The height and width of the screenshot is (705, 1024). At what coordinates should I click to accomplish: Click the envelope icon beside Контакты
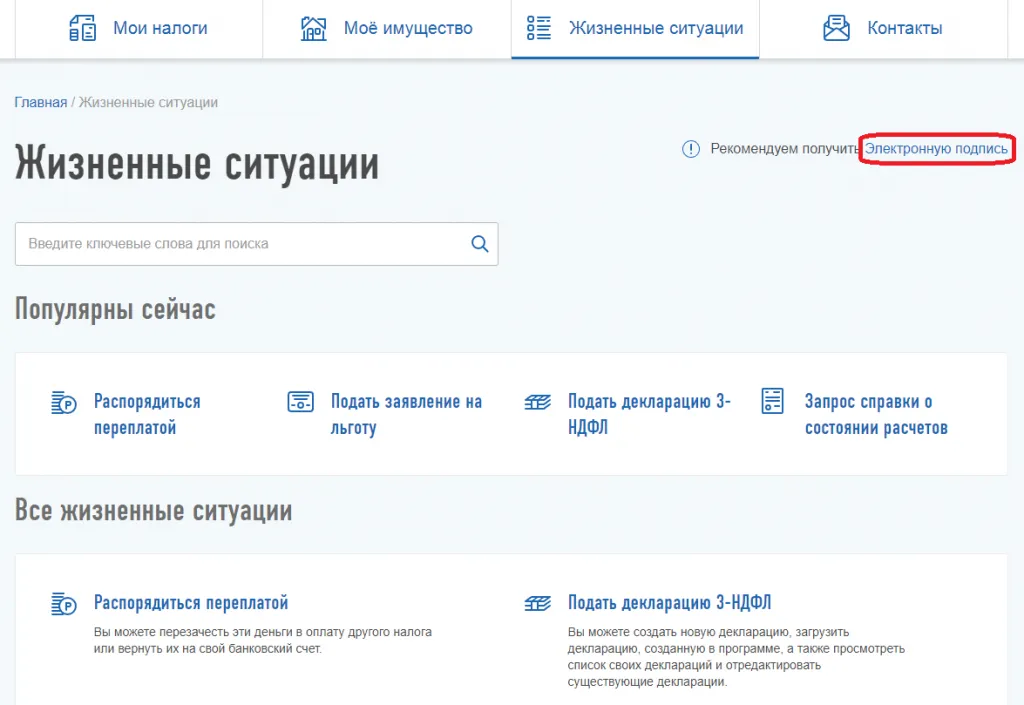836,28
